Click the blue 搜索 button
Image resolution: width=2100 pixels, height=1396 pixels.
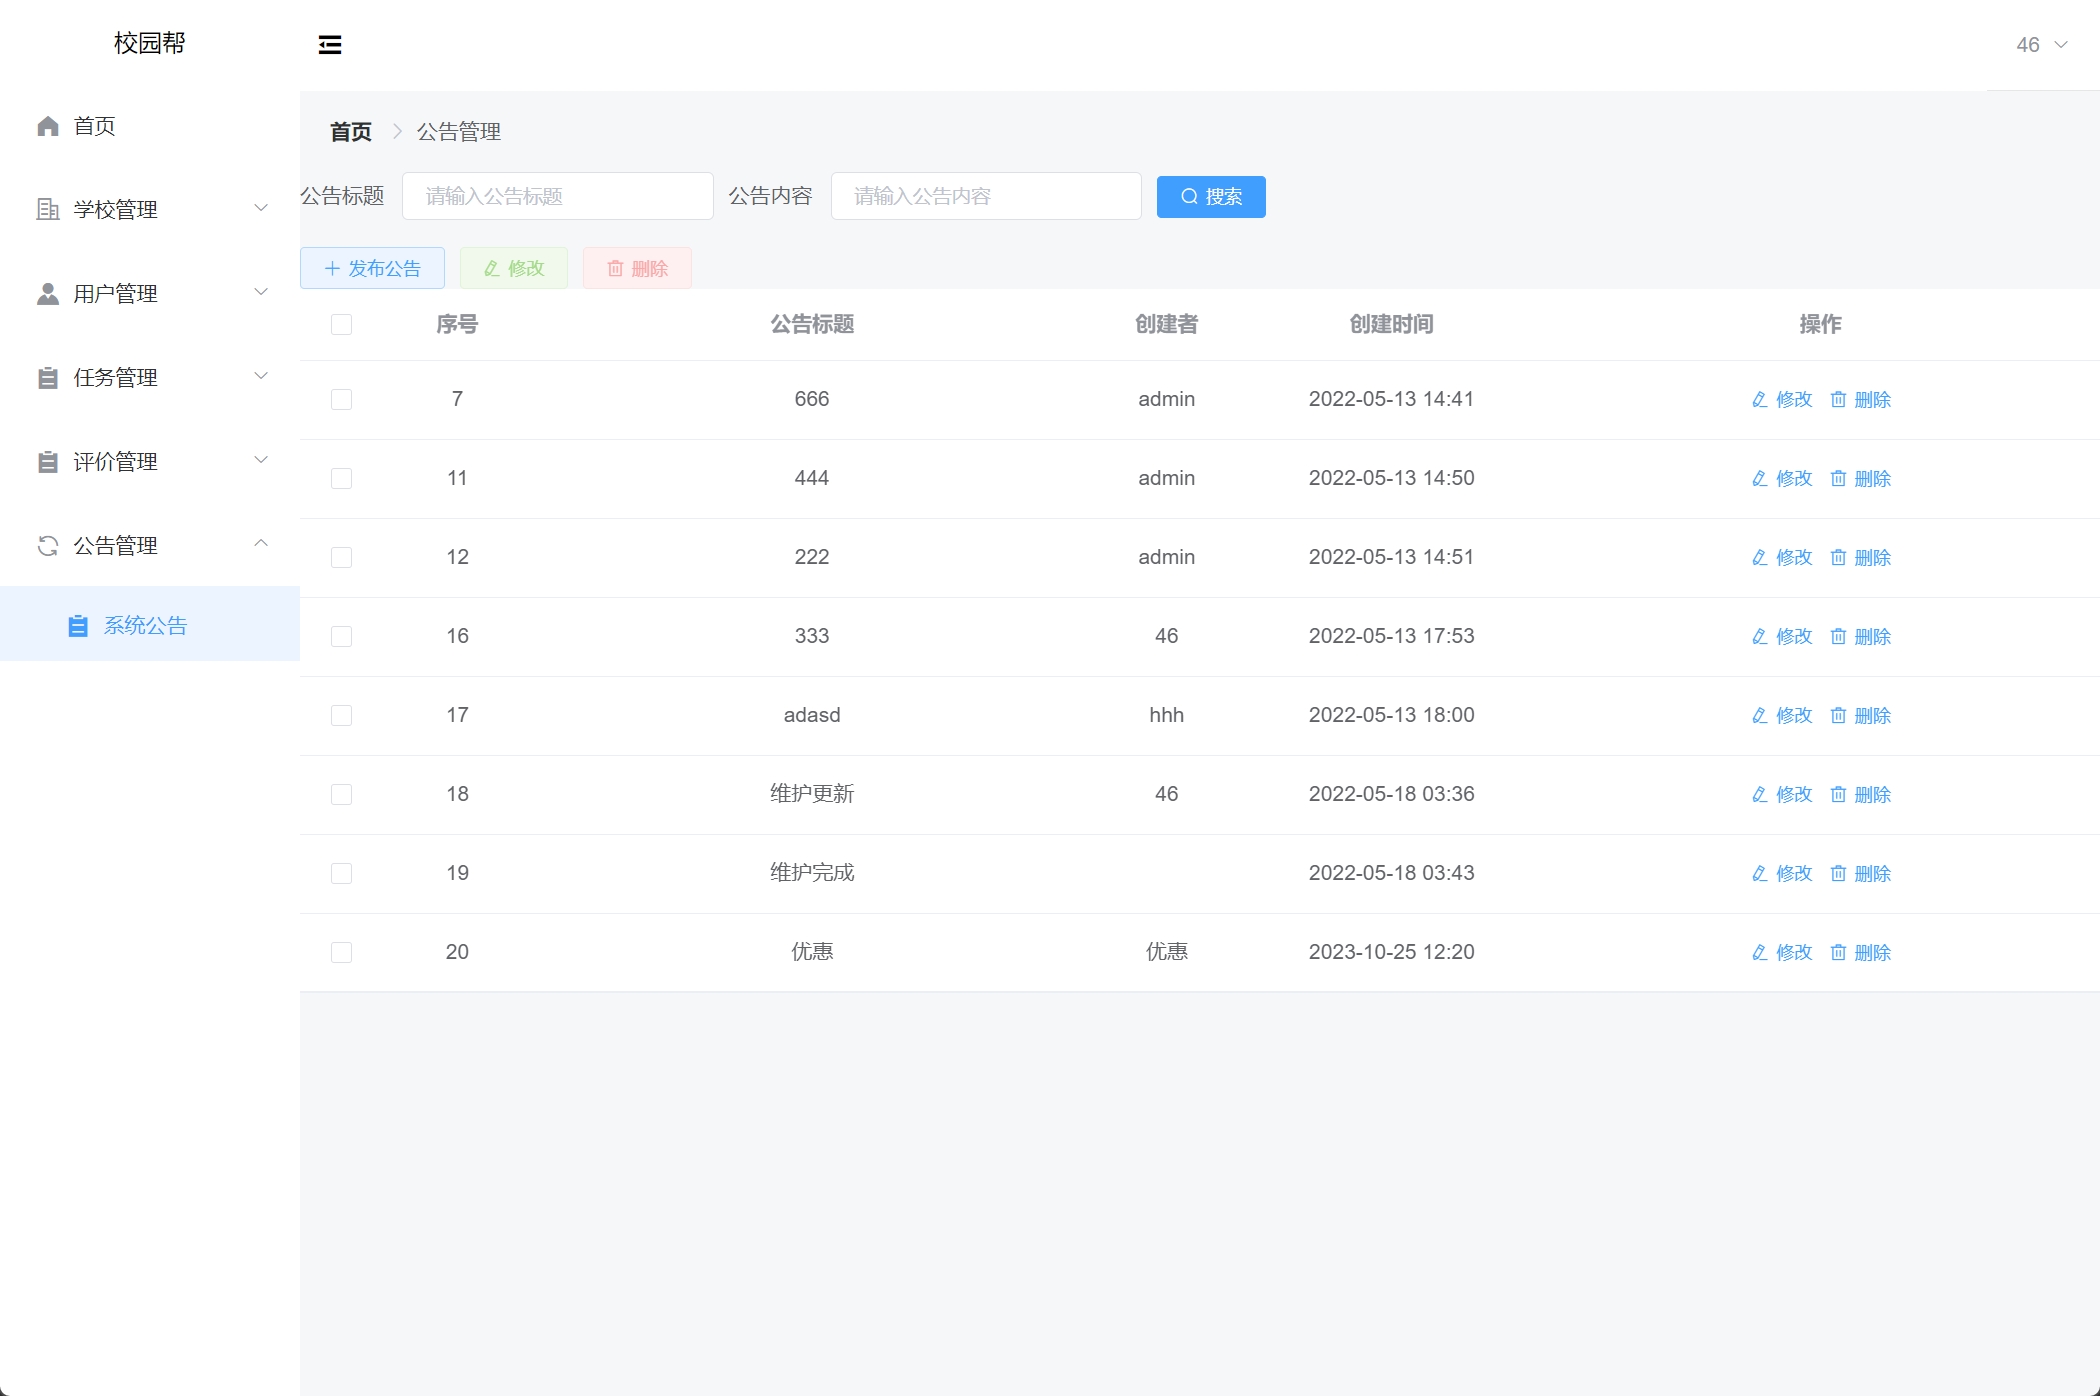(1210, 196)
